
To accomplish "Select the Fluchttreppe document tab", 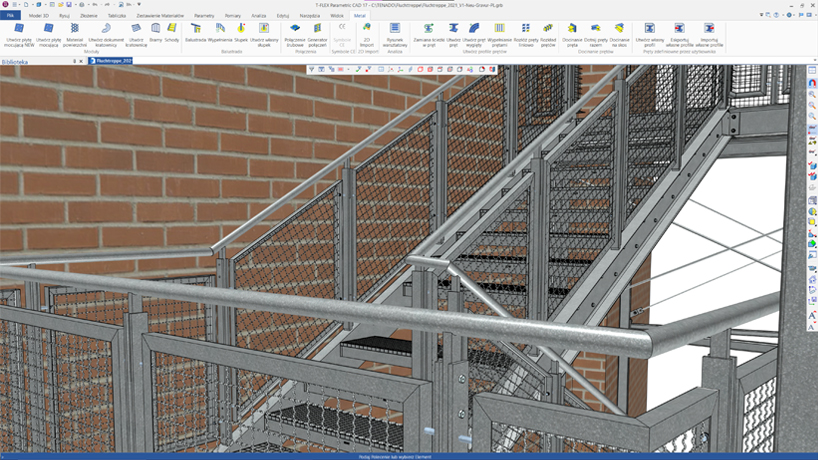I will (111, 61).
